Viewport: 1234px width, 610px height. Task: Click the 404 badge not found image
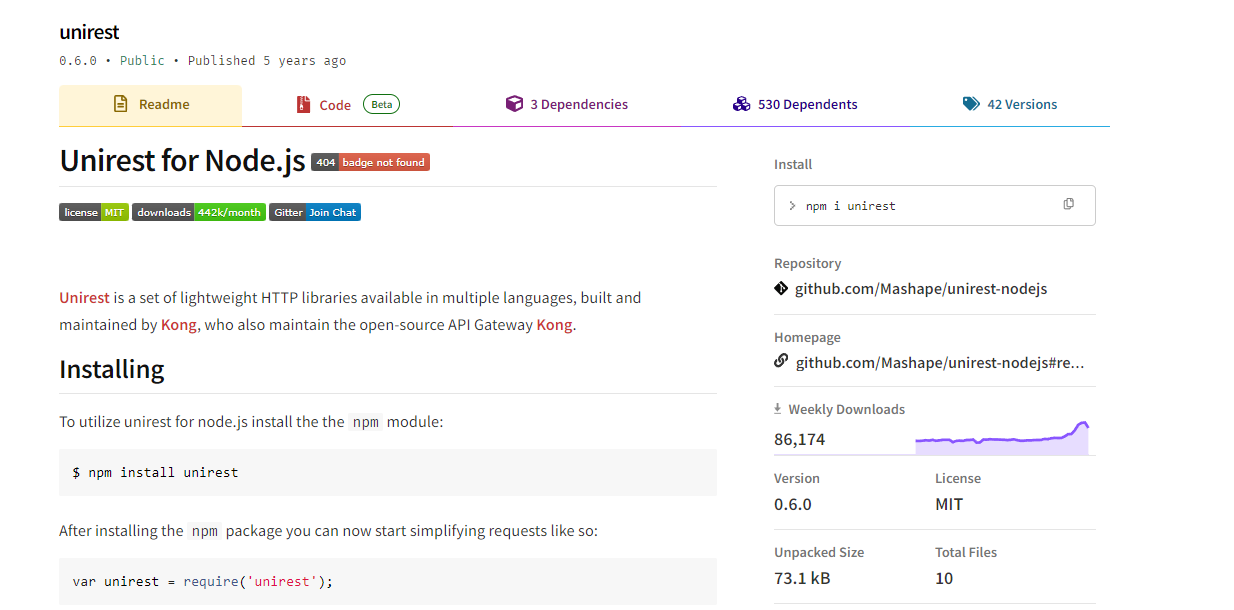click(371, 162)
